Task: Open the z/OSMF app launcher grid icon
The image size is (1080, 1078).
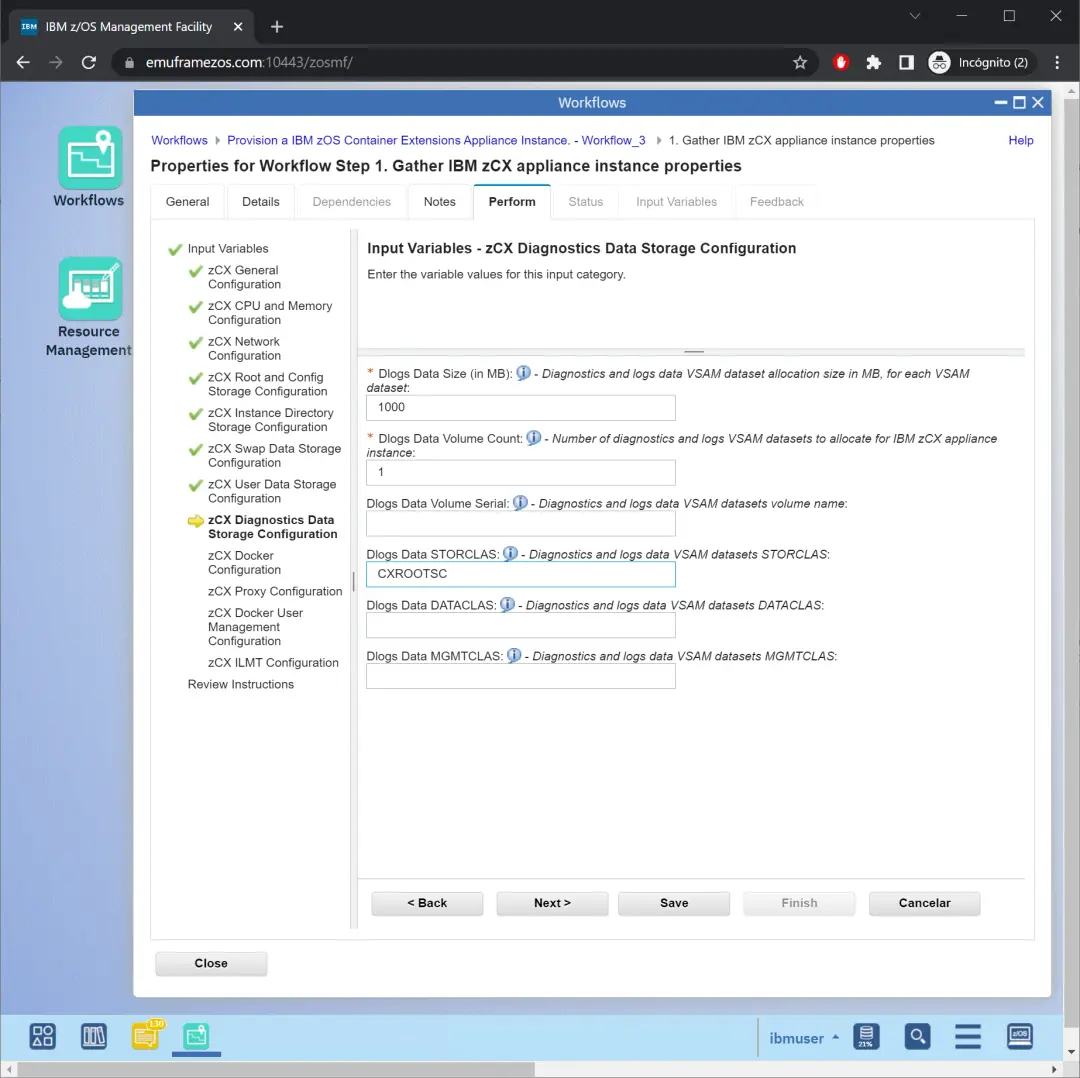Action: (43, 1036)
